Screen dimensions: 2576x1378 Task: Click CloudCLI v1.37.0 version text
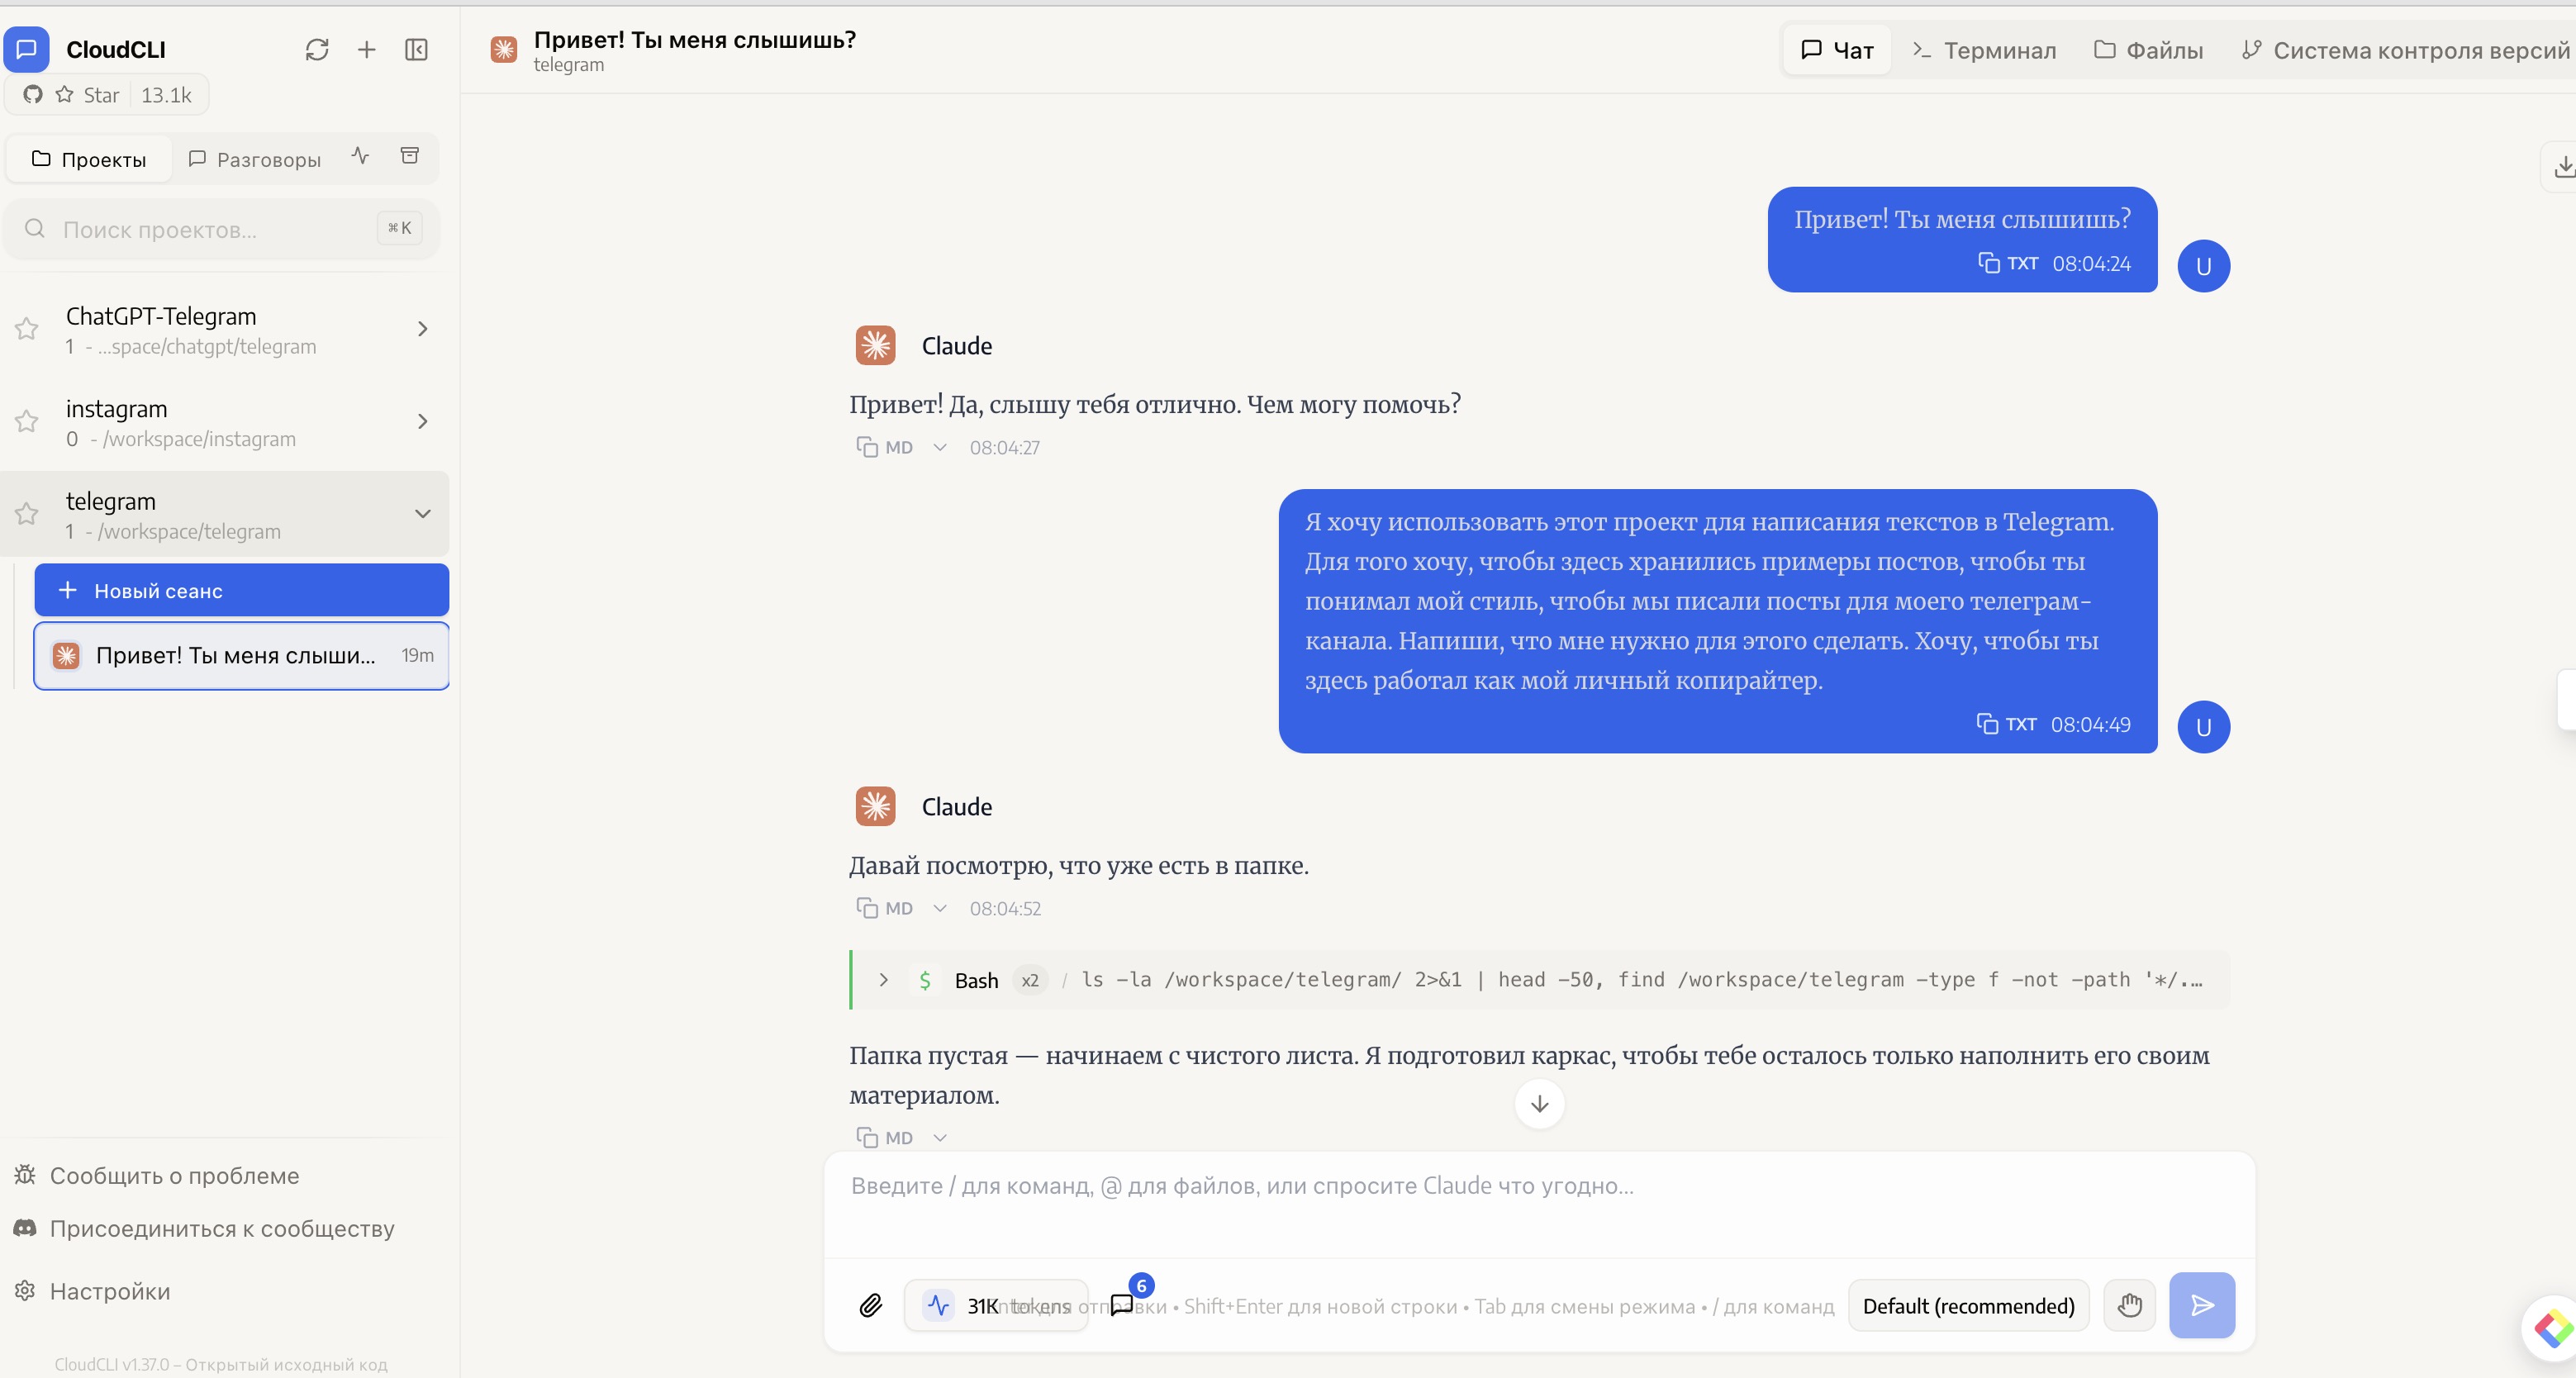pyautogui.click(x=220, y=1364)
